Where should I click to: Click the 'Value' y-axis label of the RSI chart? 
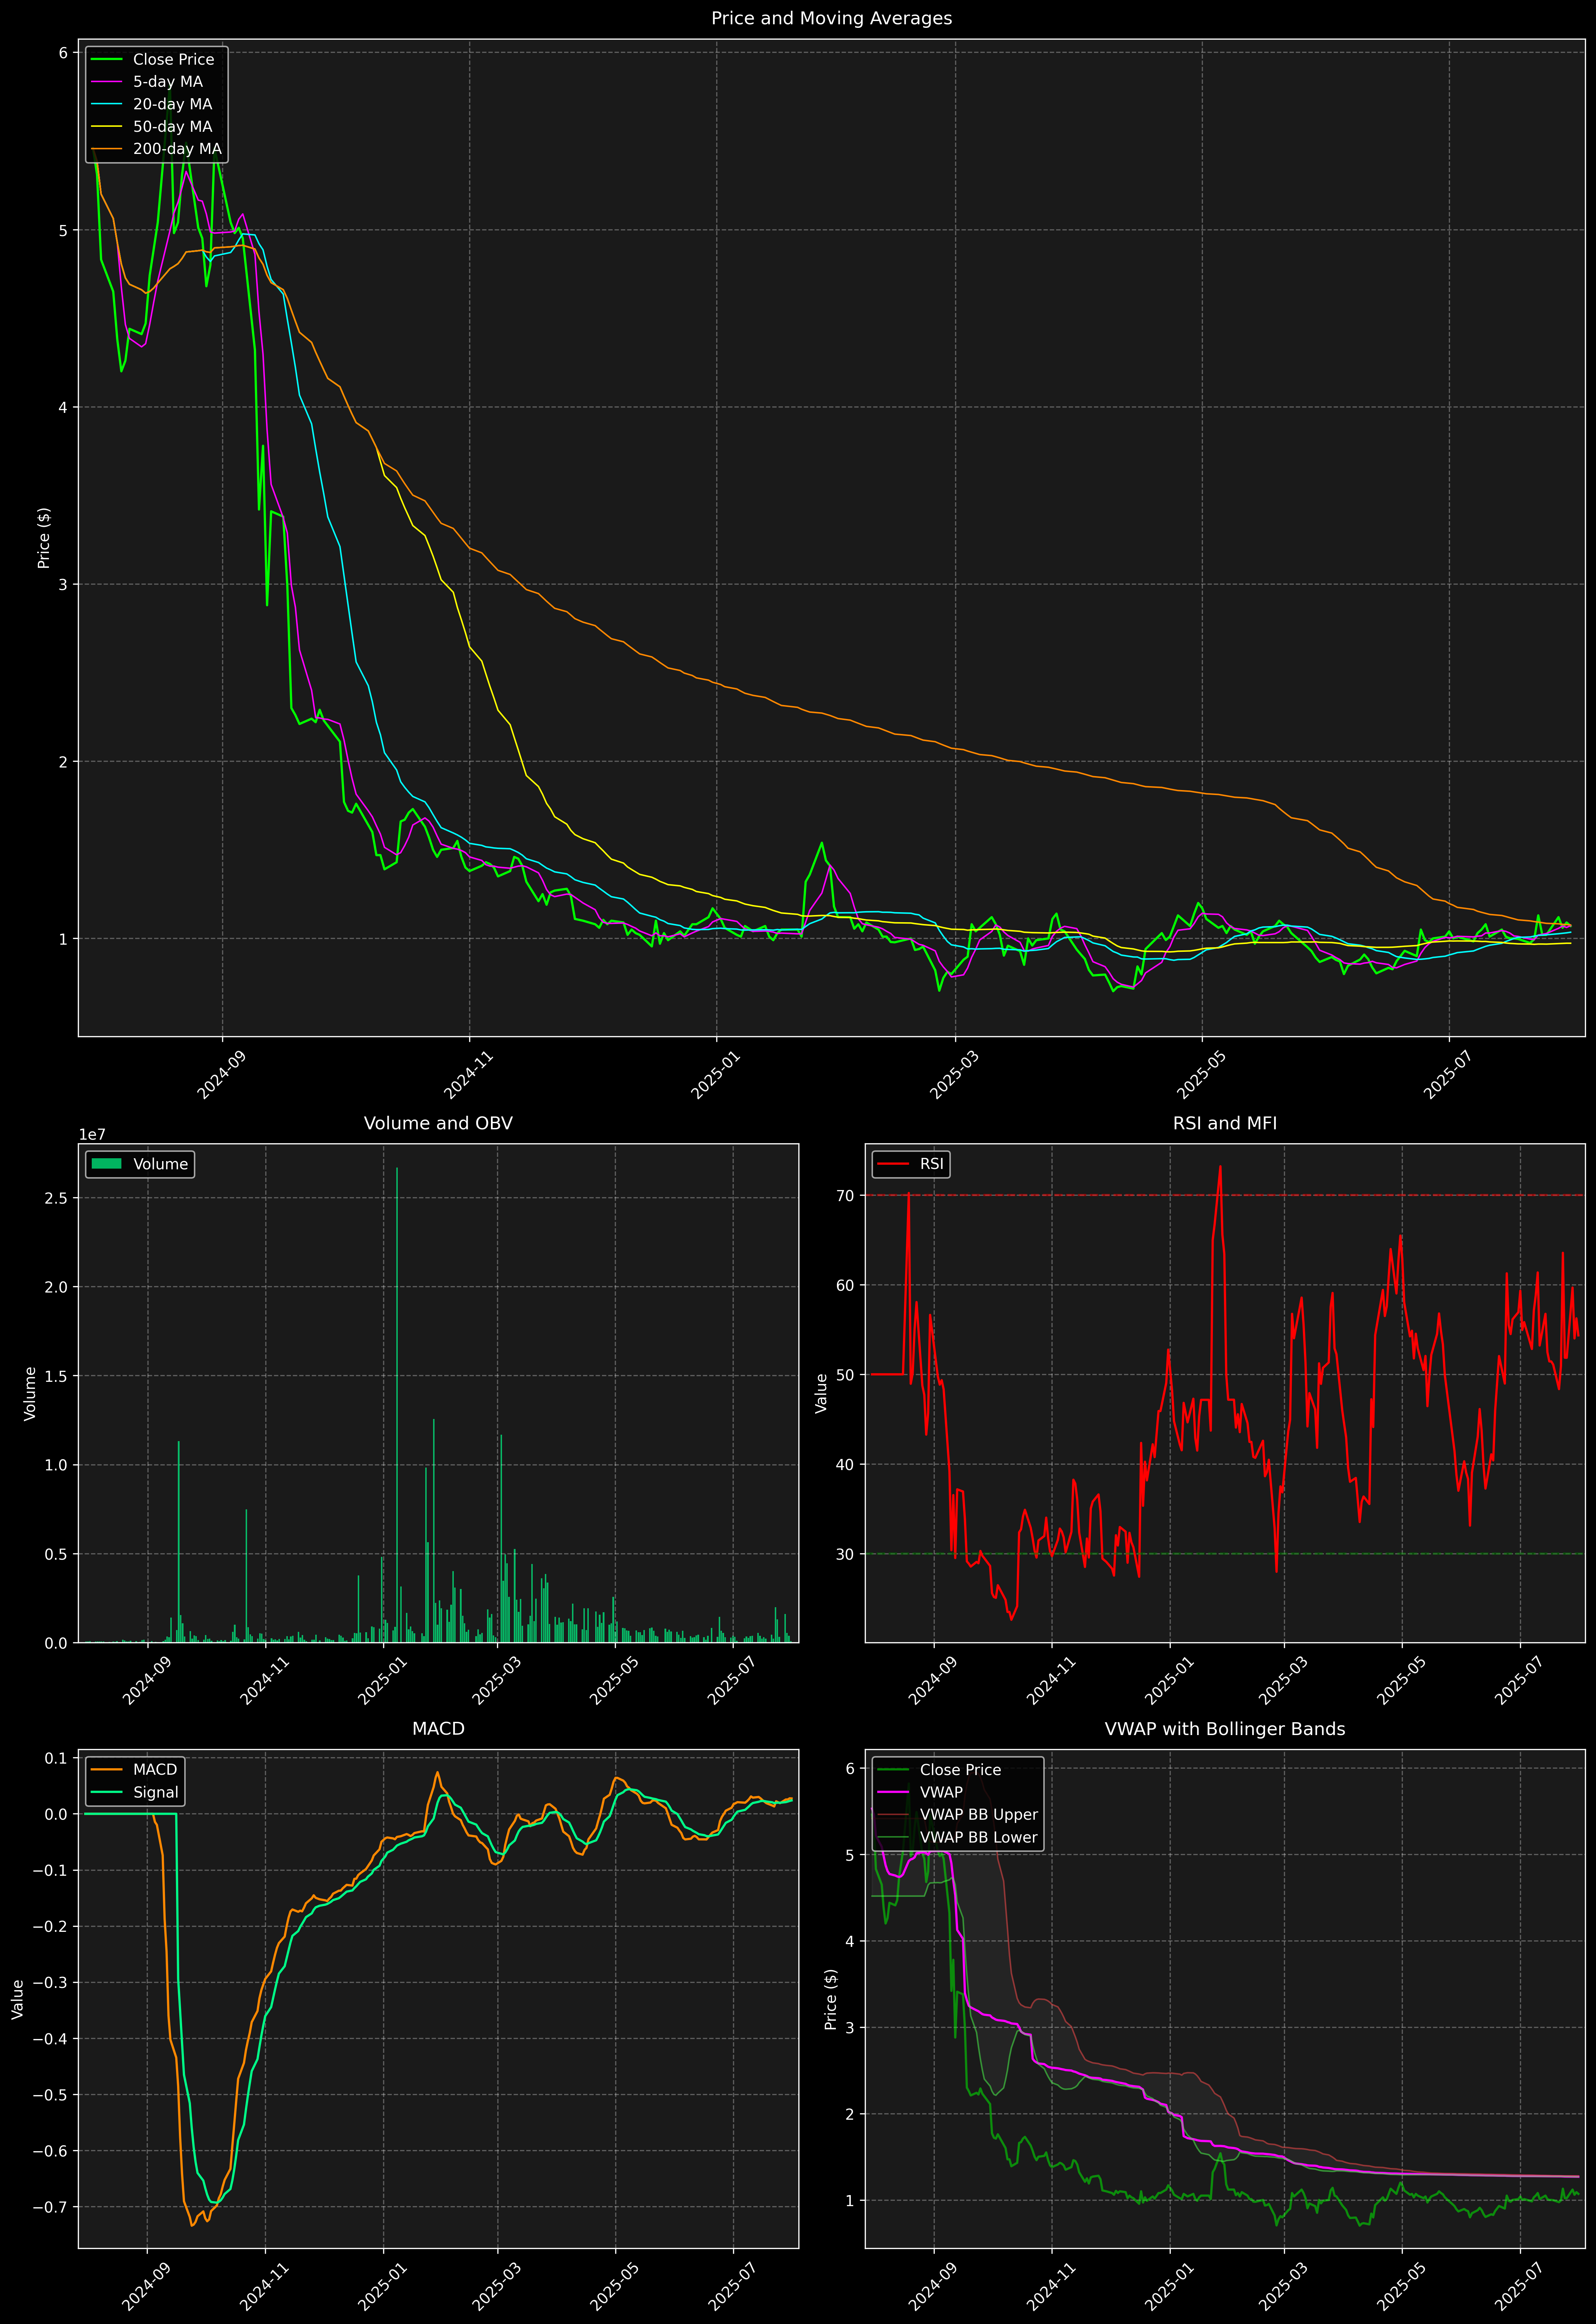click(x=822, y=1393)
